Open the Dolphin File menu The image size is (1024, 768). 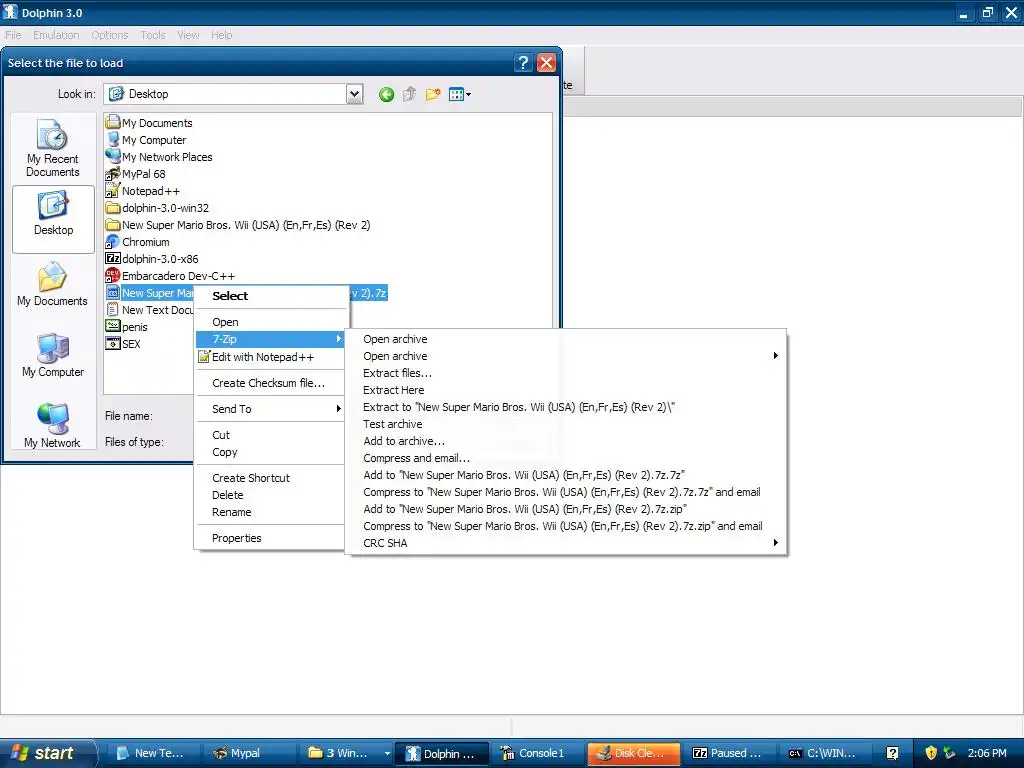13,35
